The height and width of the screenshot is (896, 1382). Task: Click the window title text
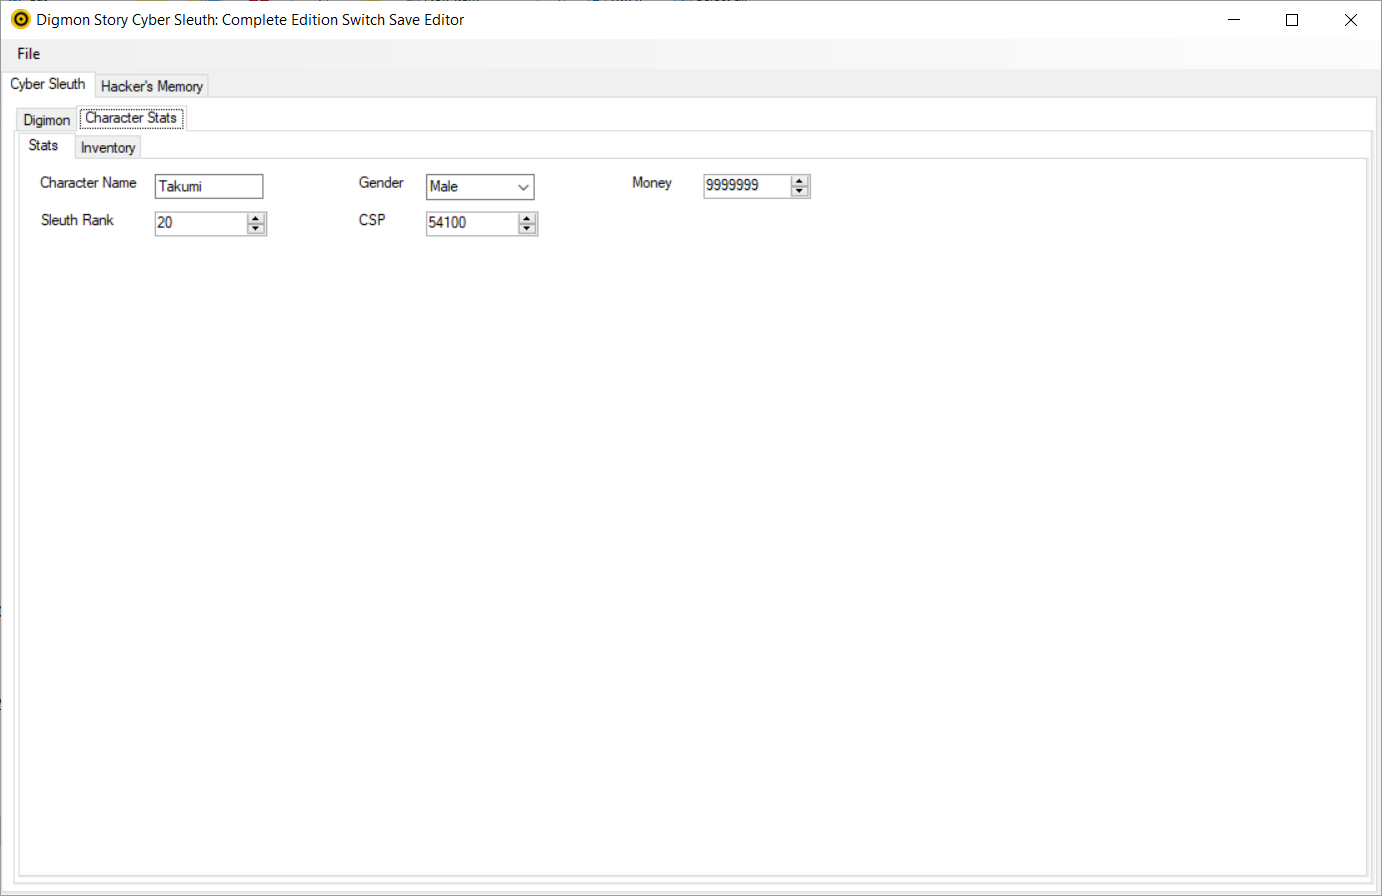point(250,20)
